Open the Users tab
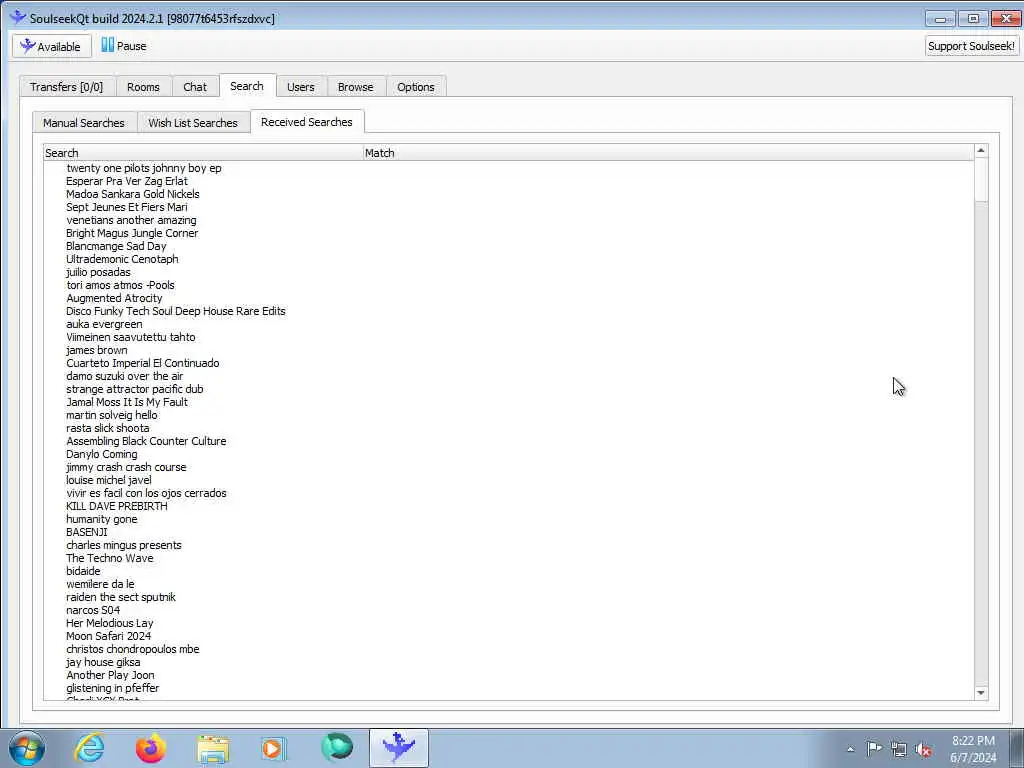Viewport: 1024px width, 768px height. 300,87
